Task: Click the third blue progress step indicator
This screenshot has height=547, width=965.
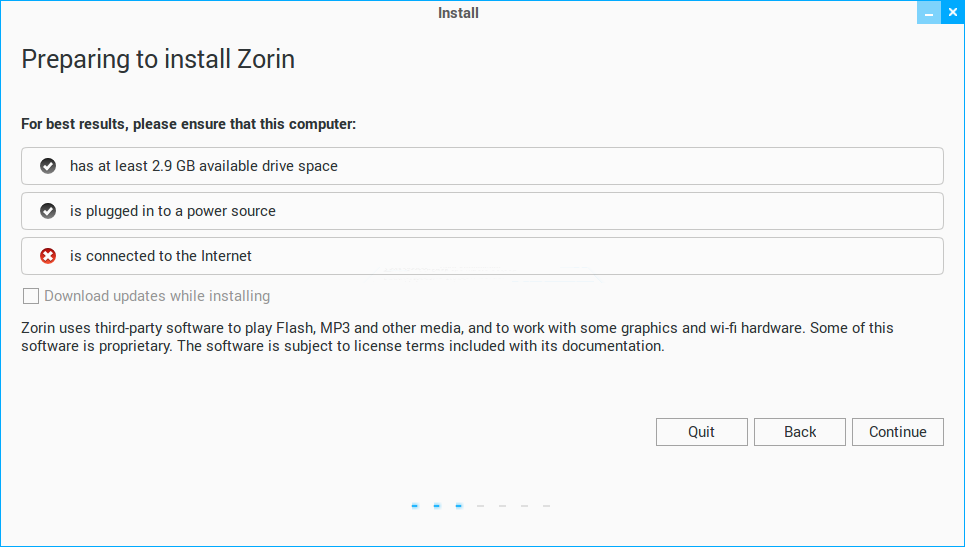Action: pos(459,506)
